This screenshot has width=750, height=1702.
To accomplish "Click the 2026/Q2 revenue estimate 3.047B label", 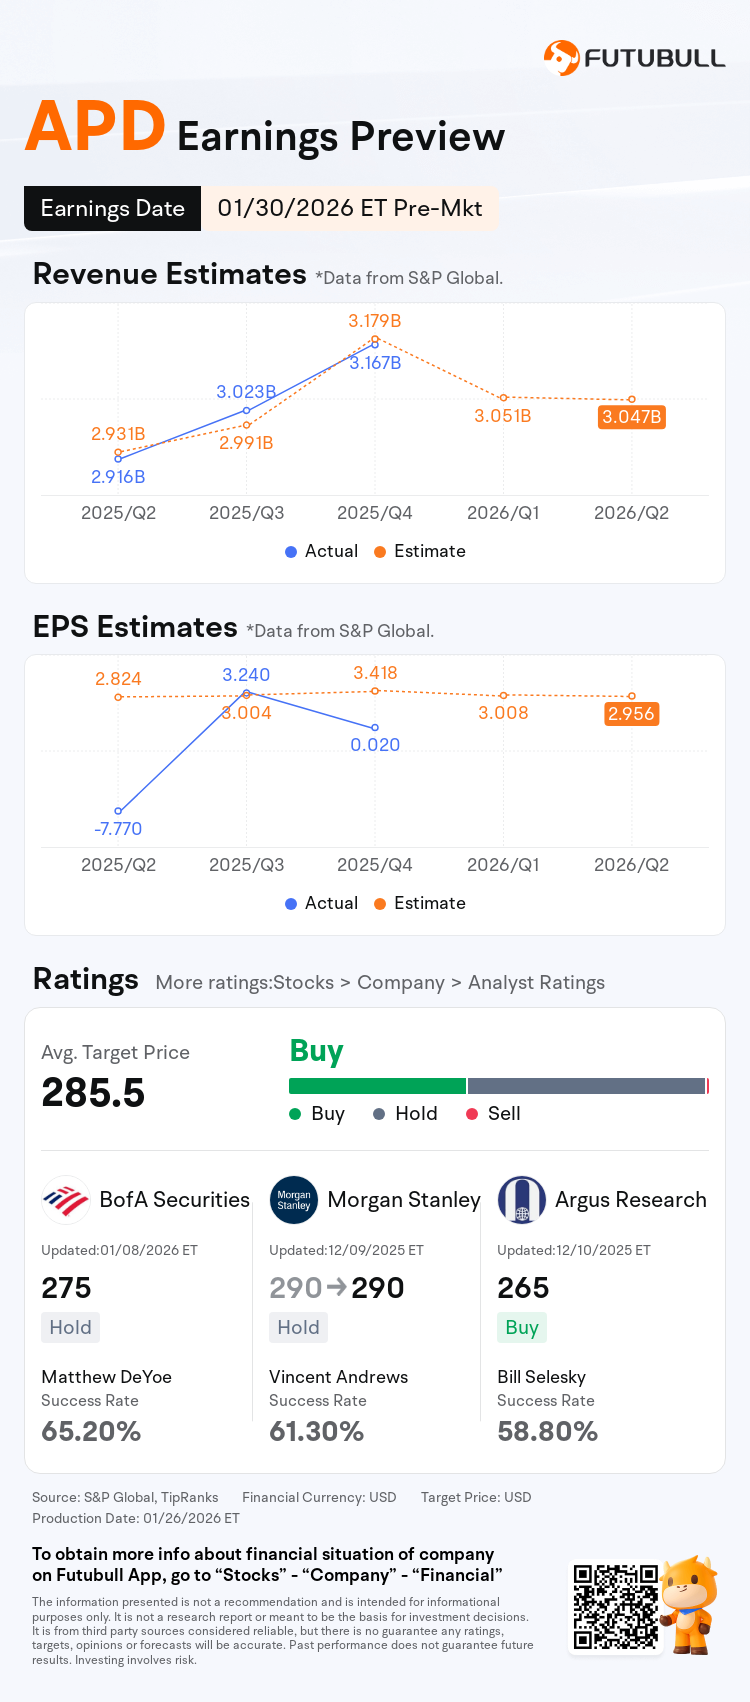I will point(631,417).
